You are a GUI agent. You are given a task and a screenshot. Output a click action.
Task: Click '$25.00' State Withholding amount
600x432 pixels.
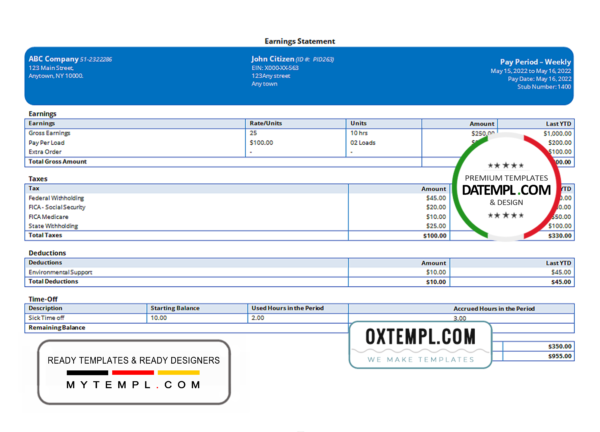[x=436, y=226]
